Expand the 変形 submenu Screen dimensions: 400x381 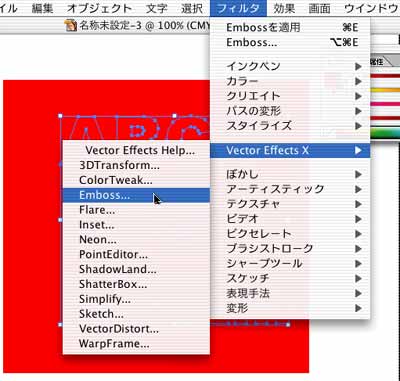coord(290,308)
